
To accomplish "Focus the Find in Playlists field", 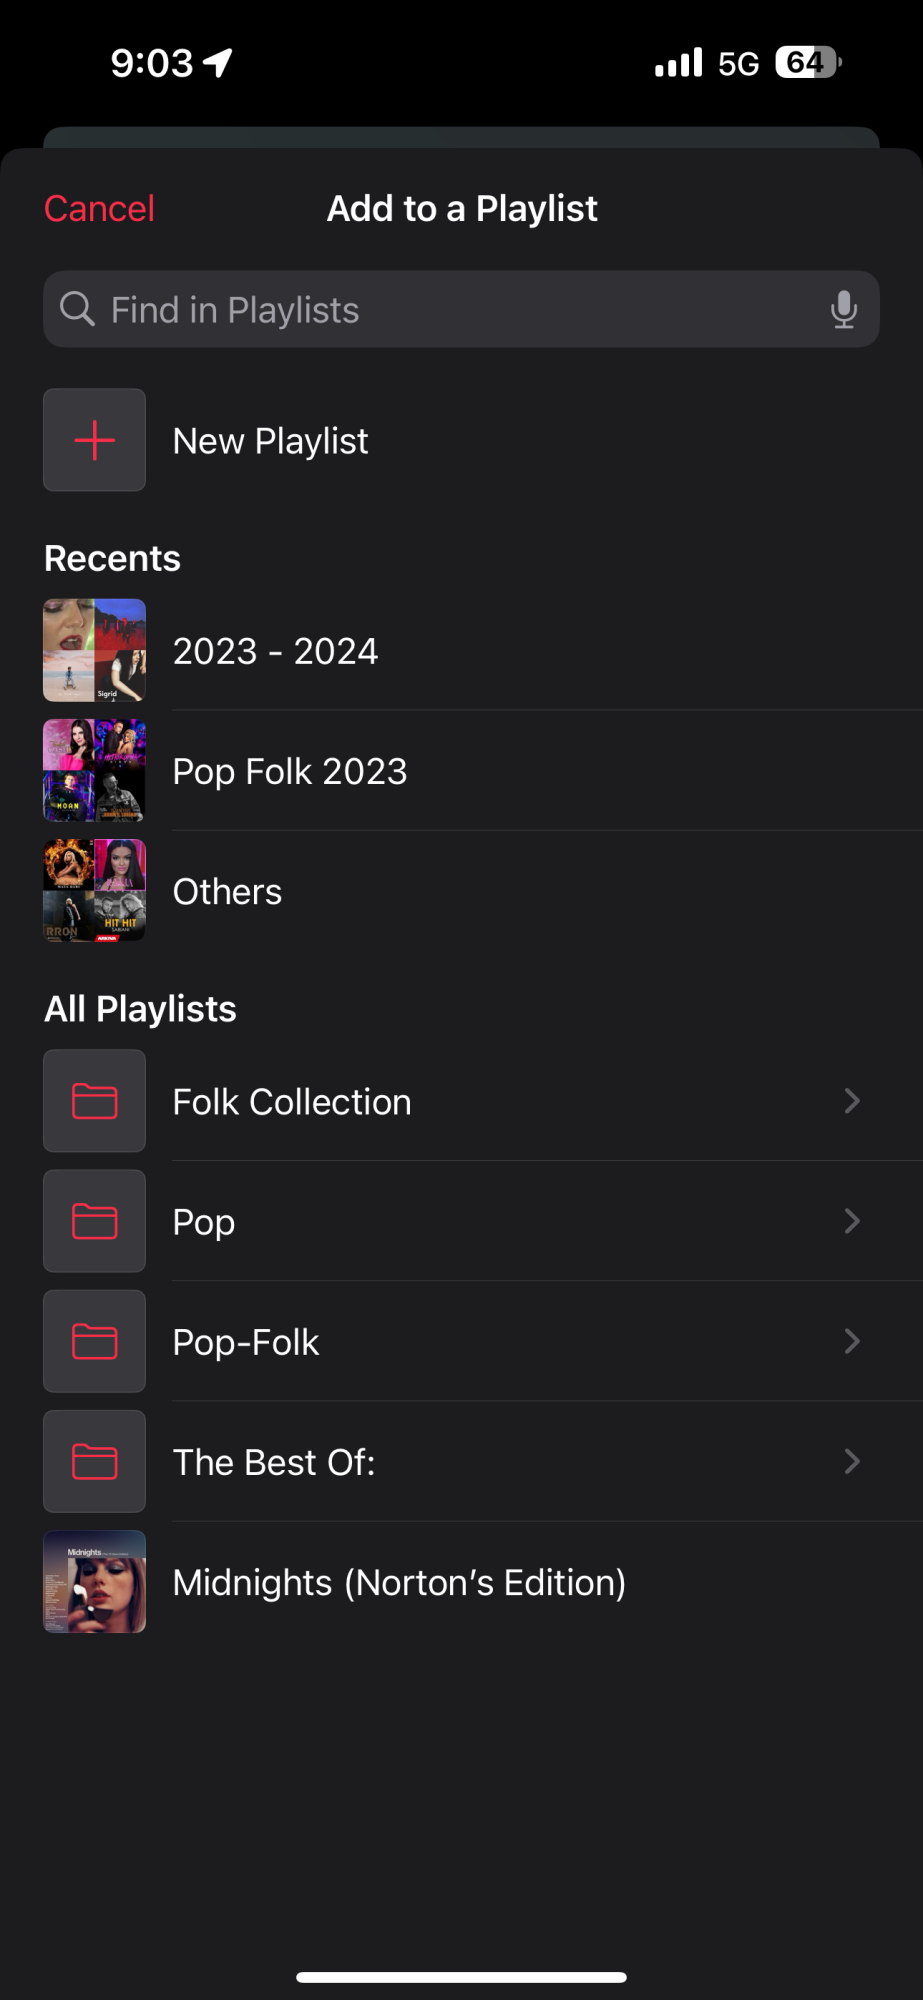I will [461, 309].
